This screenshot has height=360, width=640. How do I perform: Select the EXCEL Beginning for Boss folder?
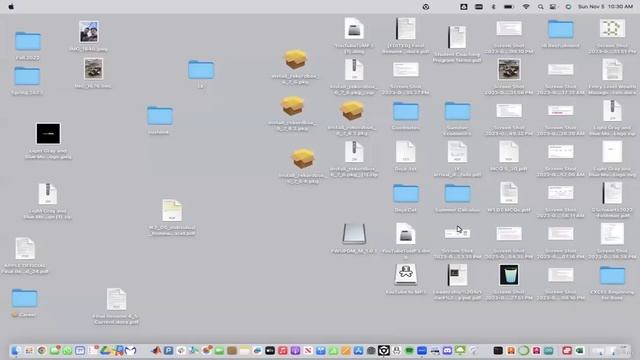tap(612, 276)
